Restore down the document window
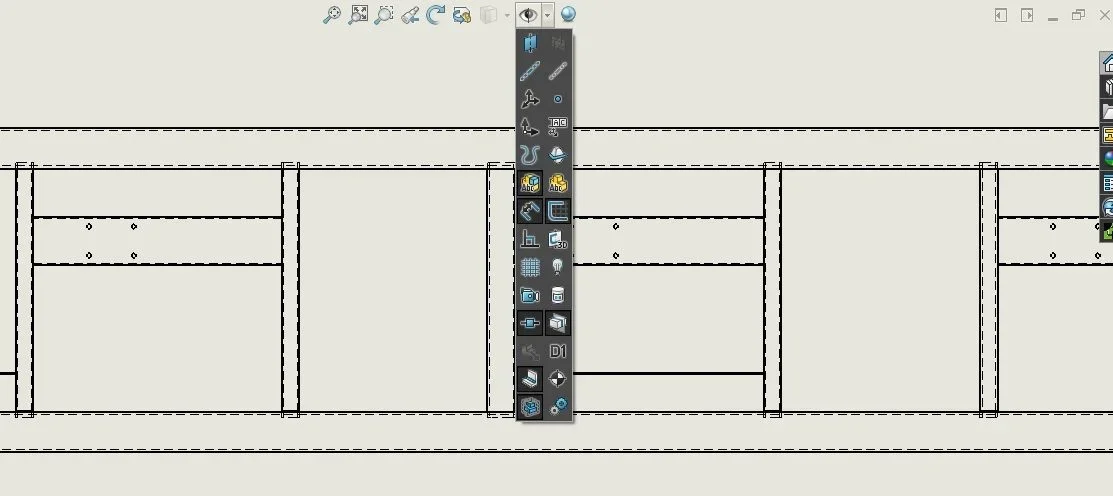This screenshot has width=1113, height=496. point(1078,14)
